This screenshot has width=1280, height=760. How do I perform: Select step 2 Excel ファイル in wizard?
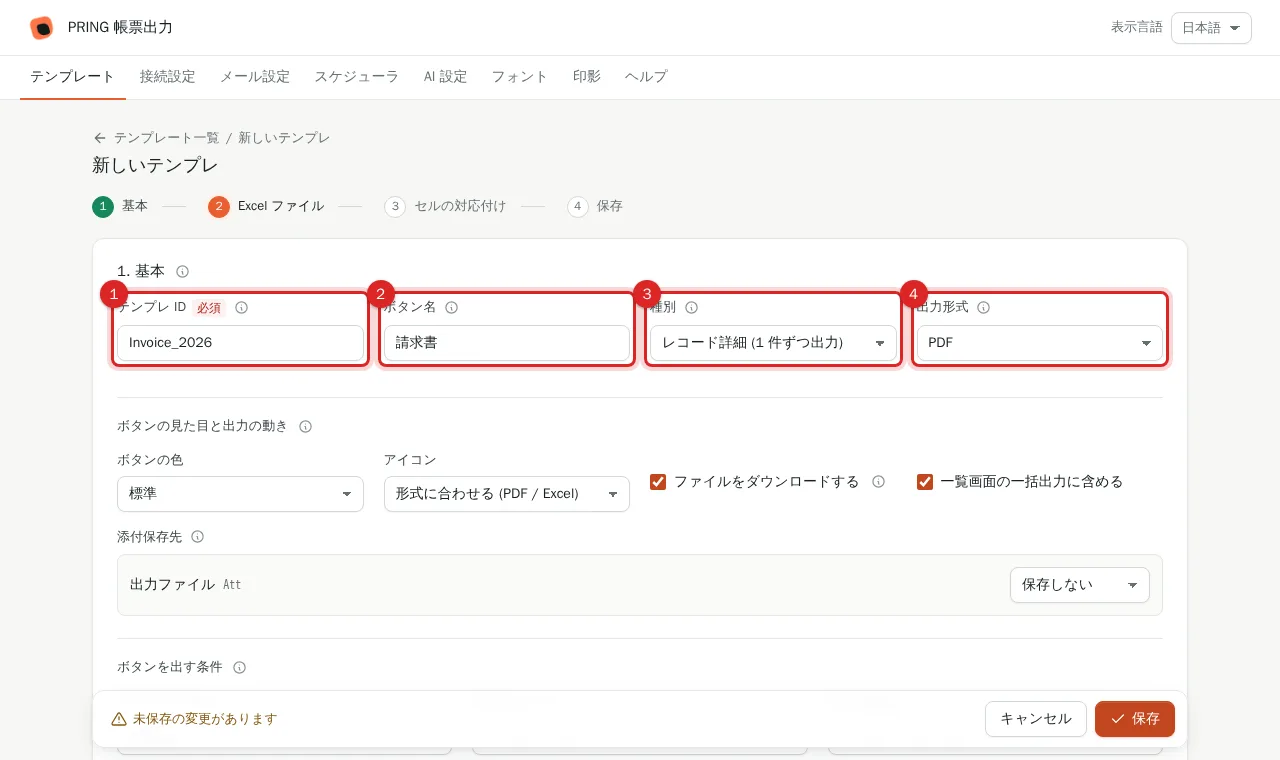tap(266, 207)
